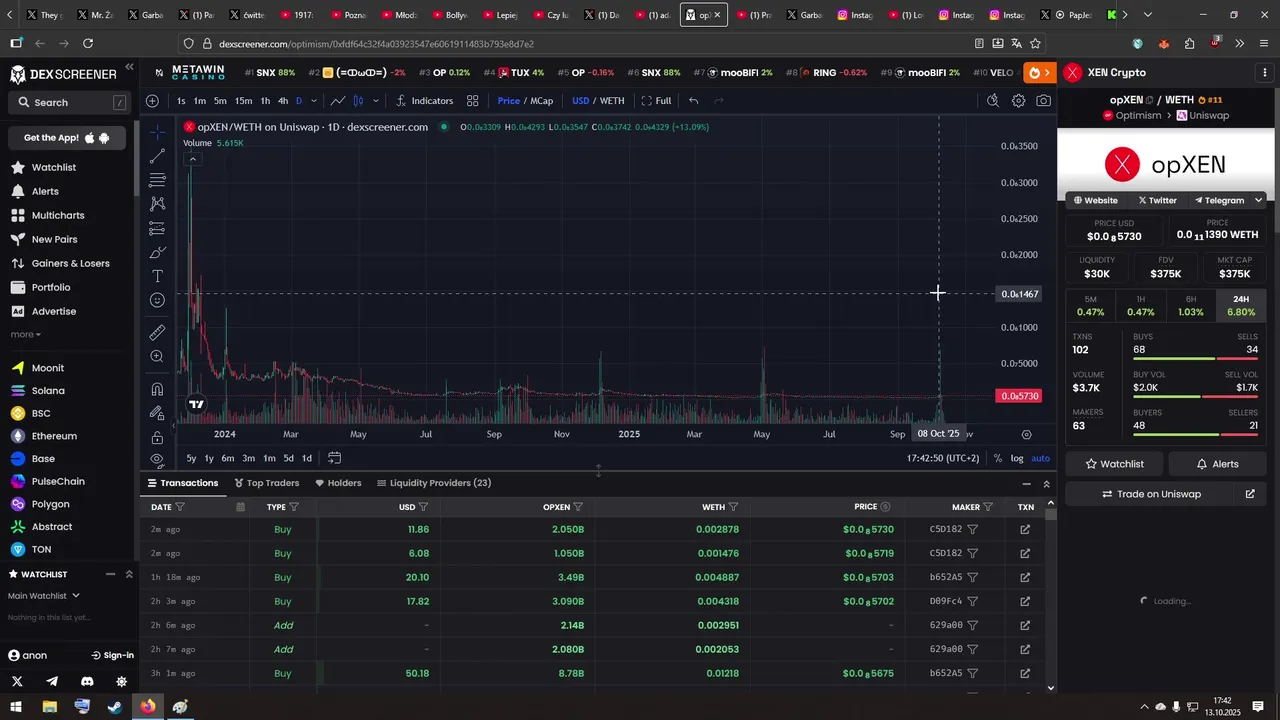
Task: Open the indicator templates grid icon
Action: 472,100
